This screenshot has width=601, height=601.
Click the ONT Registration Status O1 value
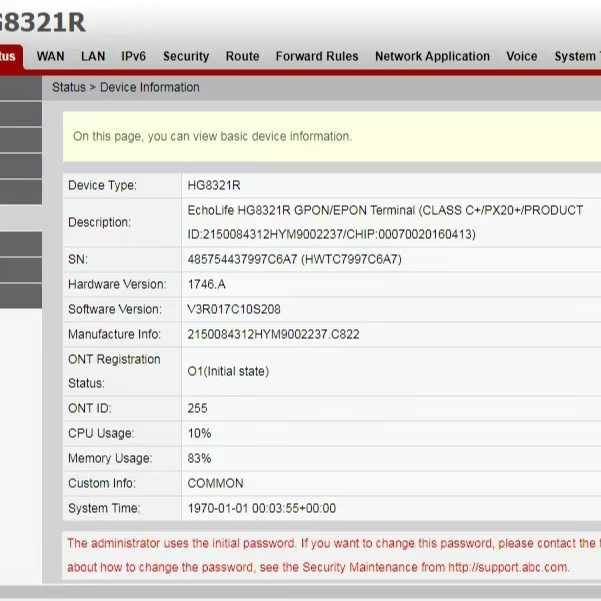click(228, 371)
